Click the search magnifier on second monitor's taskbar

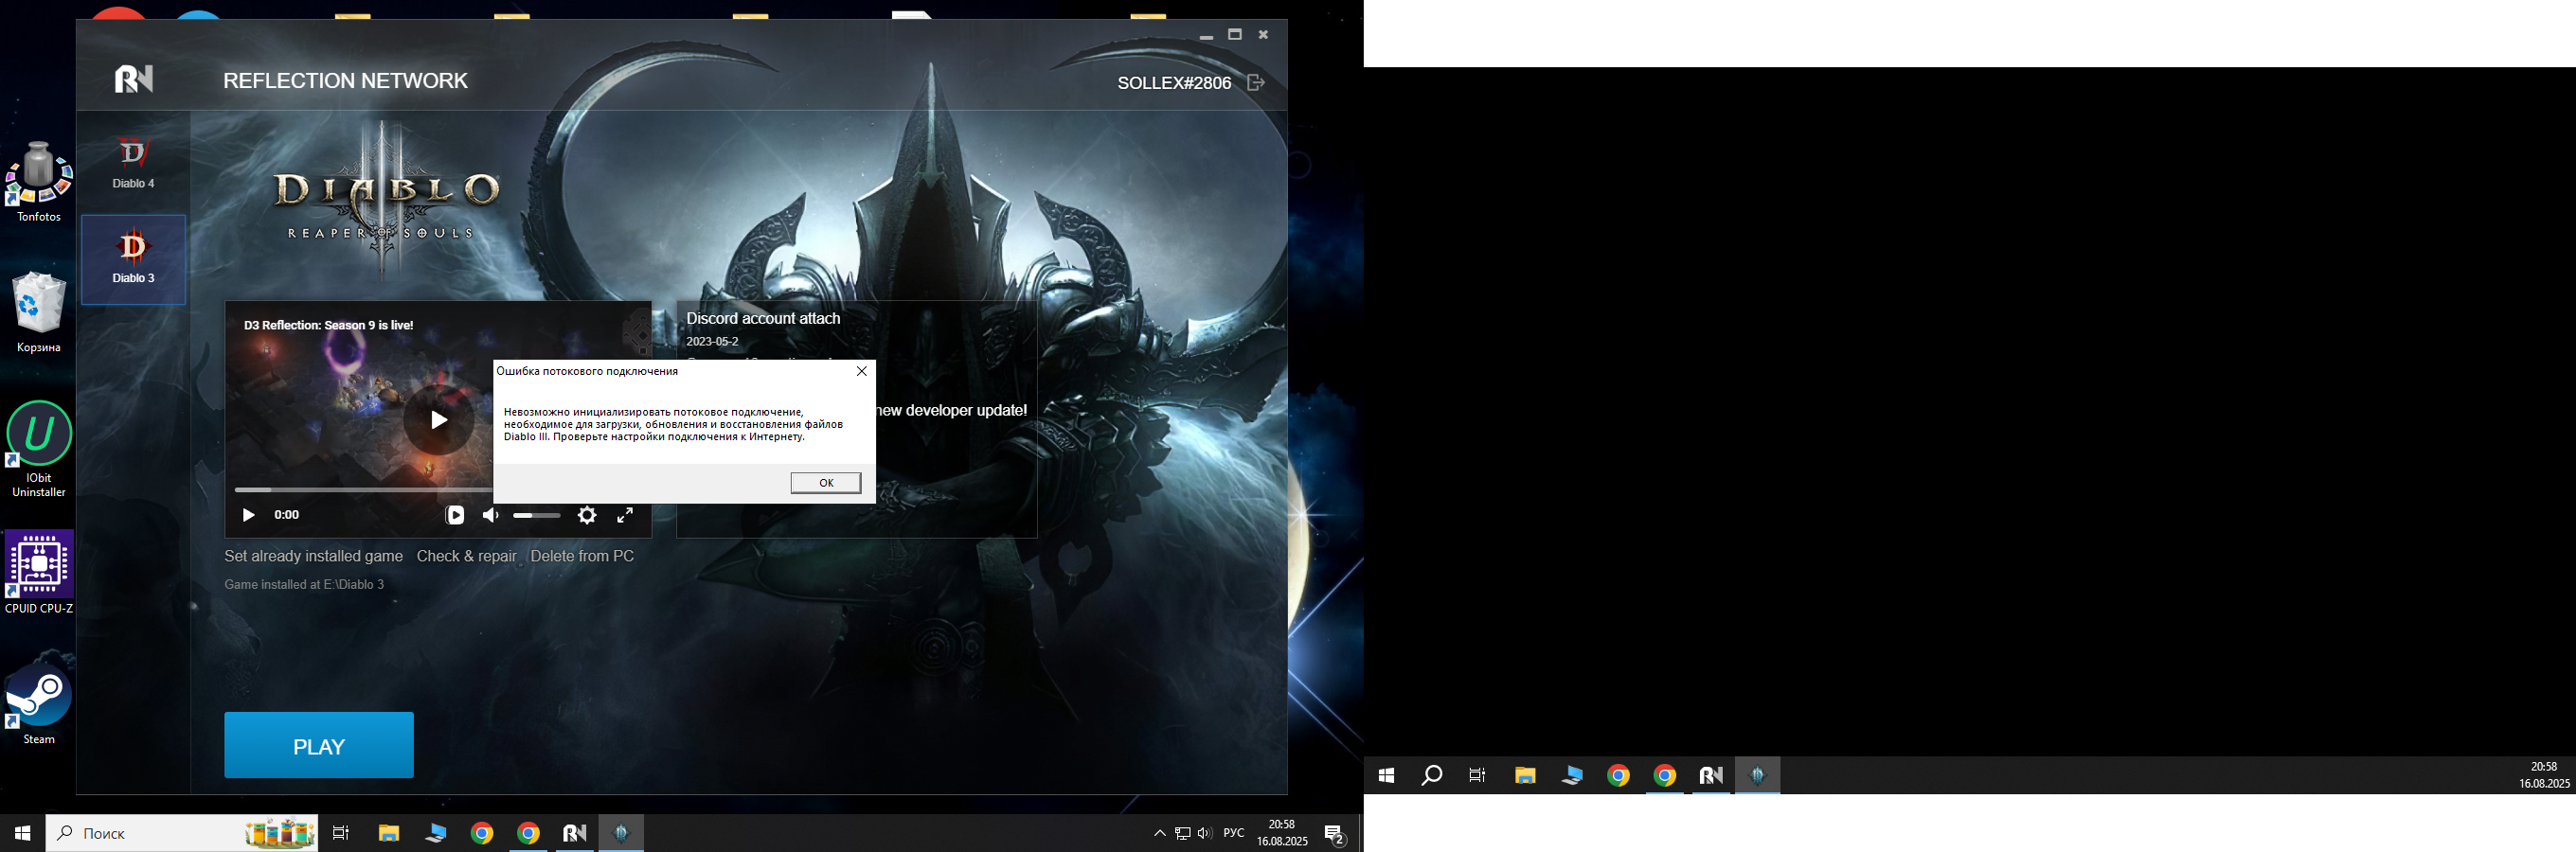(1432, 775)
